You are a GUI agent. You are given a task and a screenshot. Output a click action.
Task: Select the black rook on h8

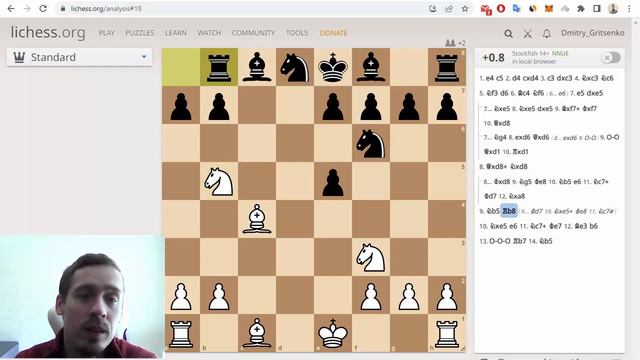coord(447,67)
